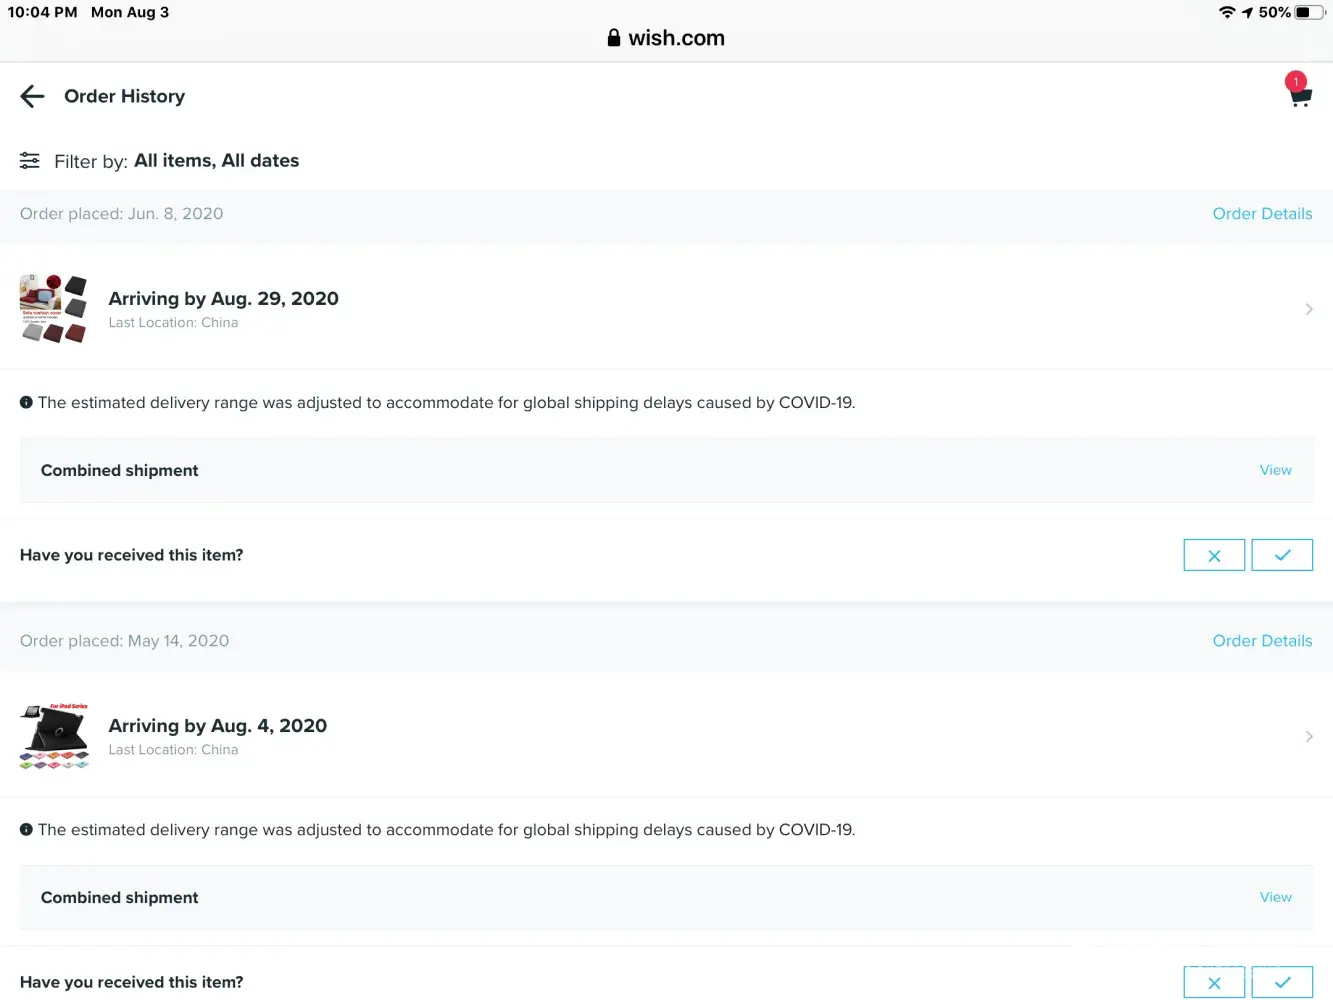Tap the location services arrow icon
This screenshot has width=1333, height=1000.
click(1247, 12)
